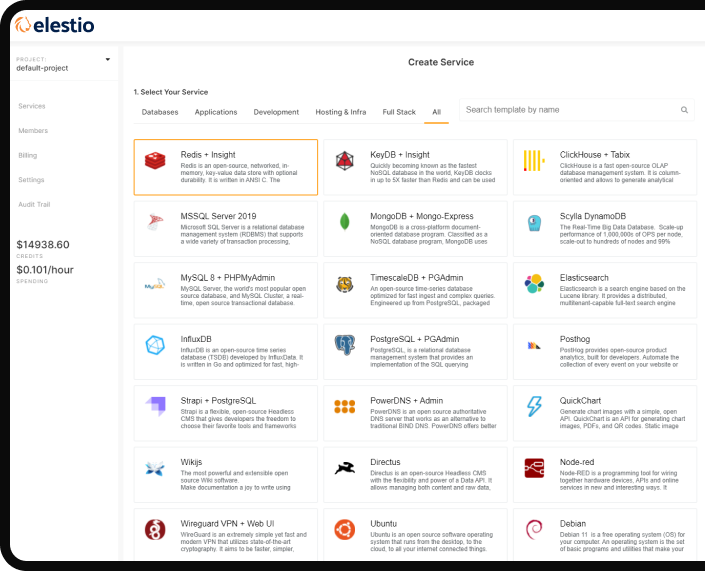Select the Elasticsearch service card

pos(604,284)
